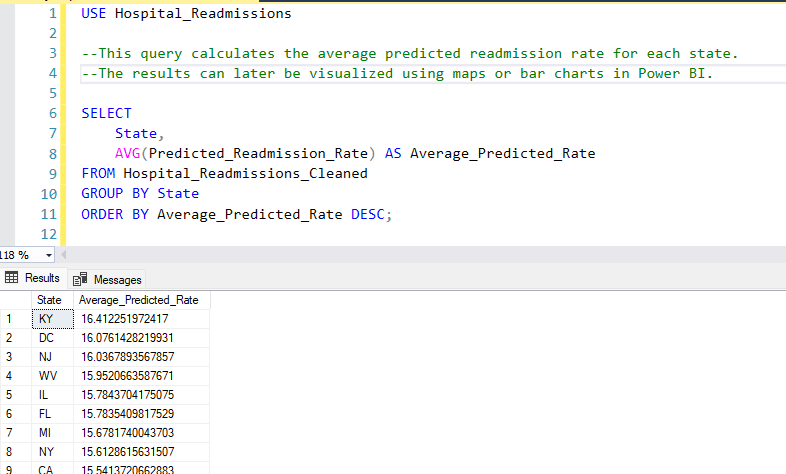Viewport: 786px width, 474px height.
Task: Open the 118 % zoom dropdown
Action: [x=49, y=255]
